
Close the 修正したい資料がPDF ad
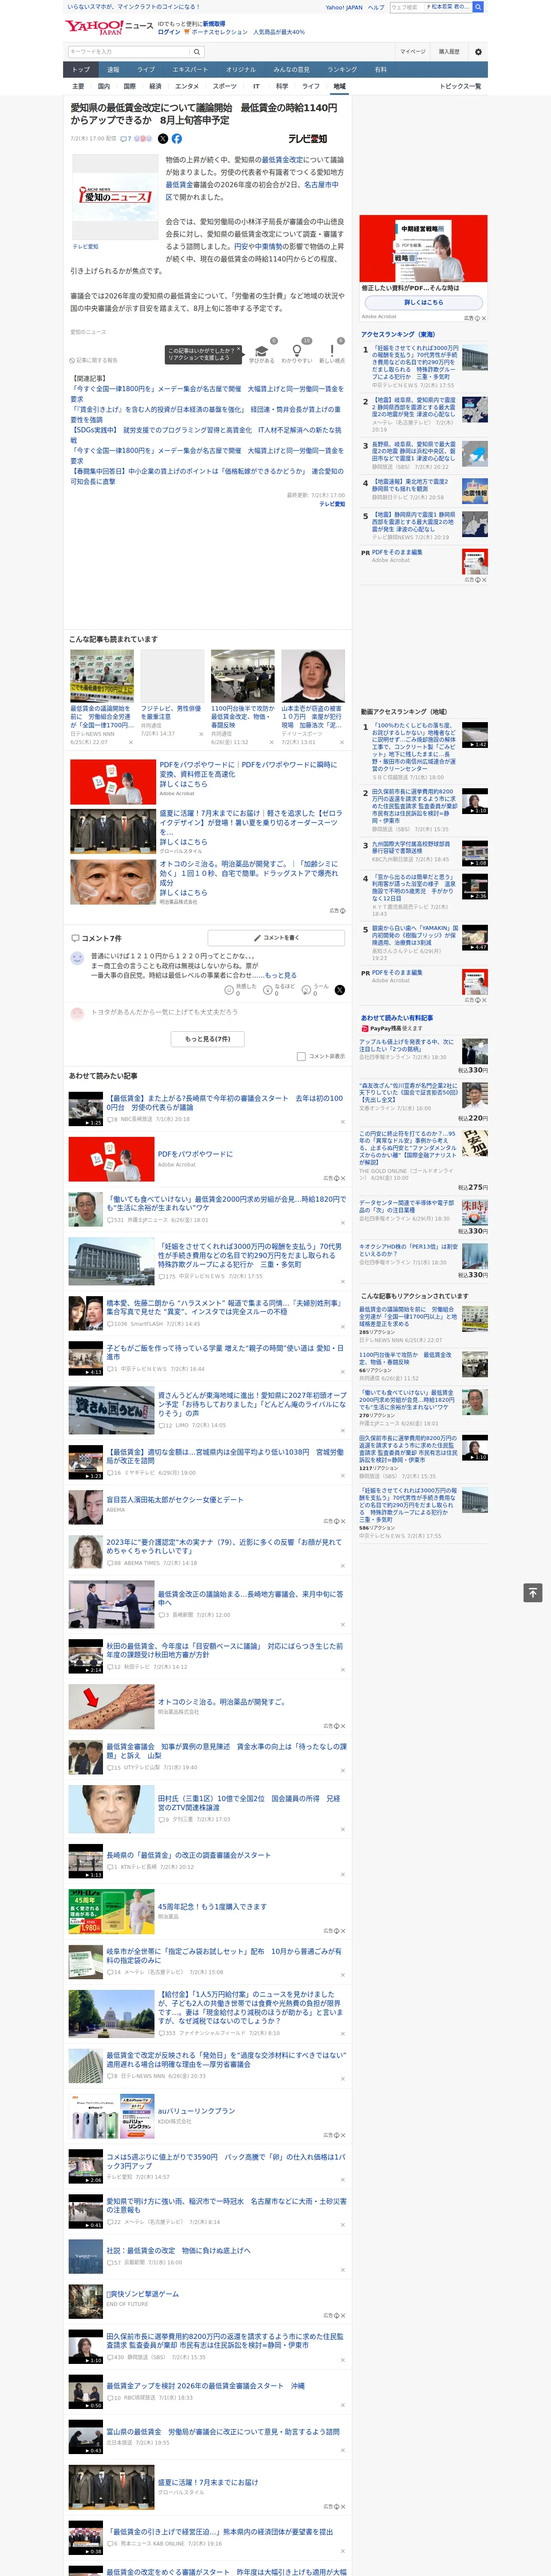483,318
